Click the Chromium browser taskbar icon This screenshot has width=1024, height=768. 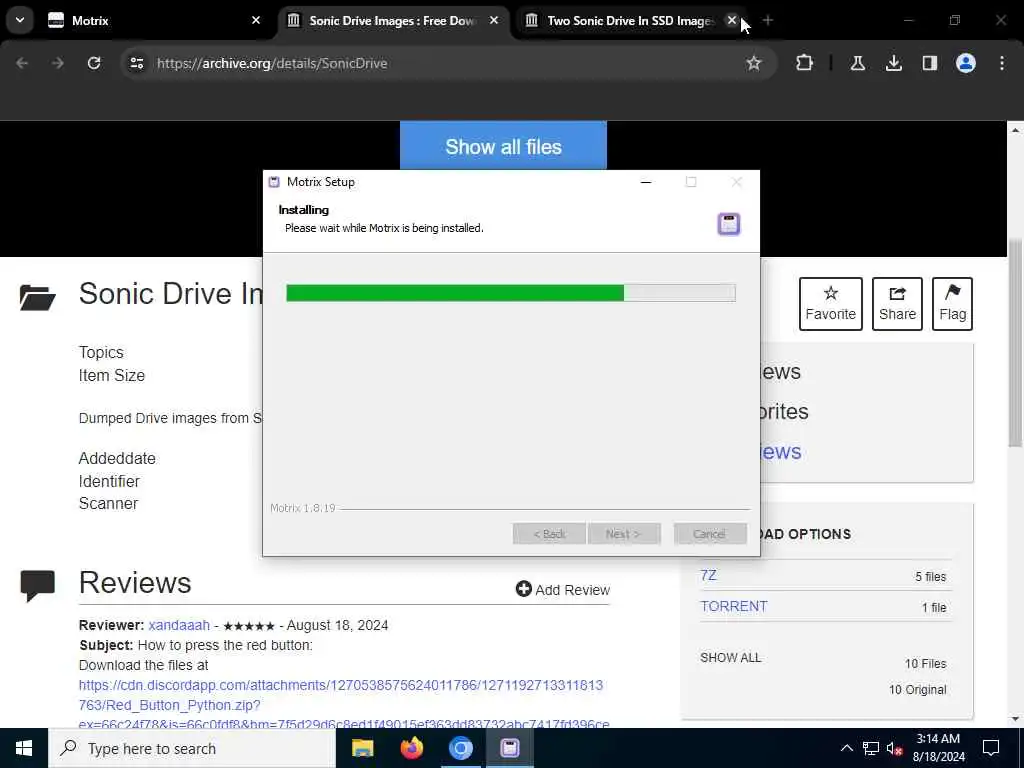(460, 748)
